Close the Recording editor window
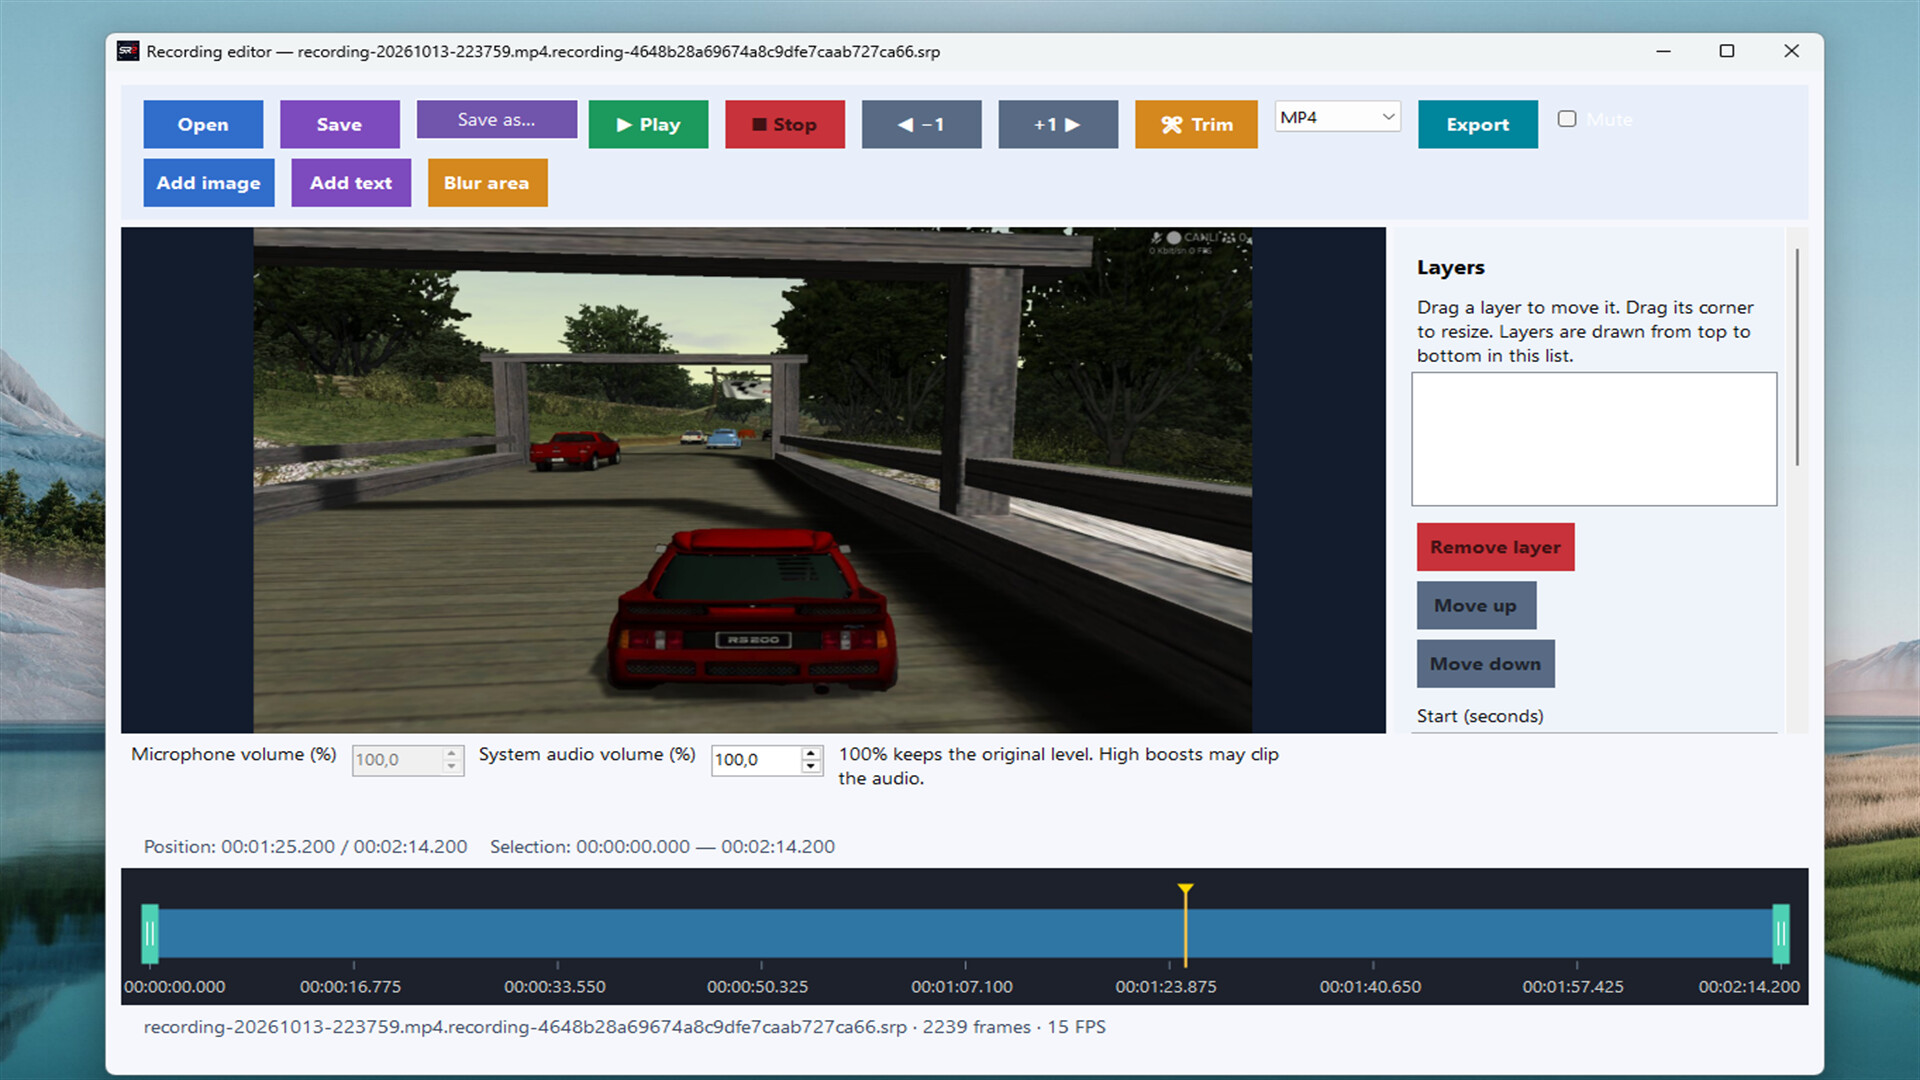 point(1791,51)
